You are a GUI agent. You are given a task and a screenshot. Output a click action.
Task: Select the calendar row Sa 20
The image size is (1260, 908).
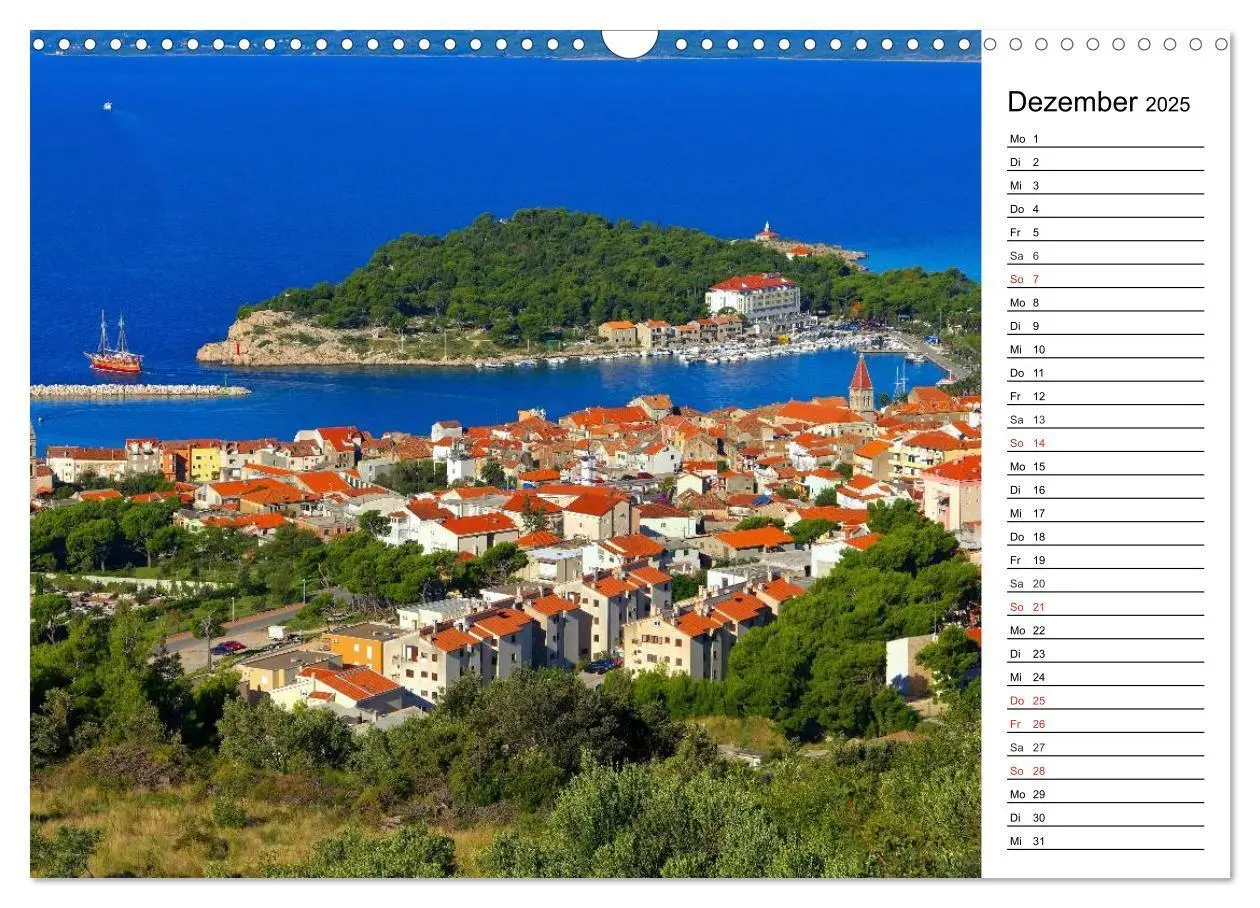coord(1105,584)
